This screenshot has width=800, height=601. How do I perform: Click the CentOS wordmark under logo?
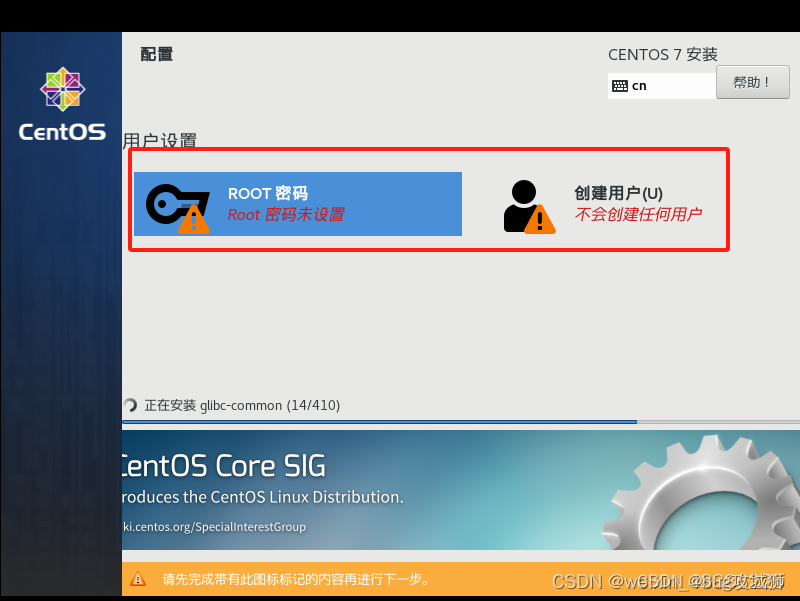62,132
